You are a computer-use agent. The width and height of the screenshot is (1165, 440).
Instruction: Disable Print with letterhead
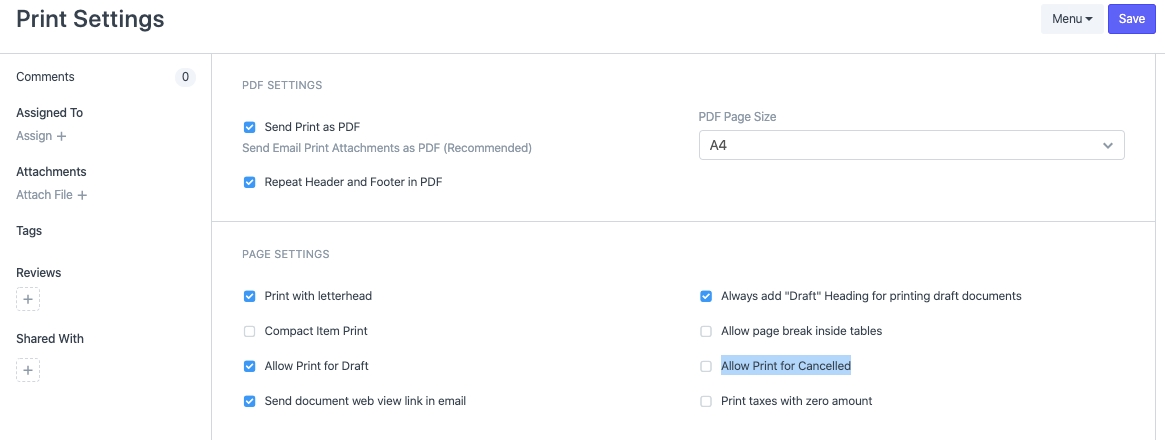(250, 296)
